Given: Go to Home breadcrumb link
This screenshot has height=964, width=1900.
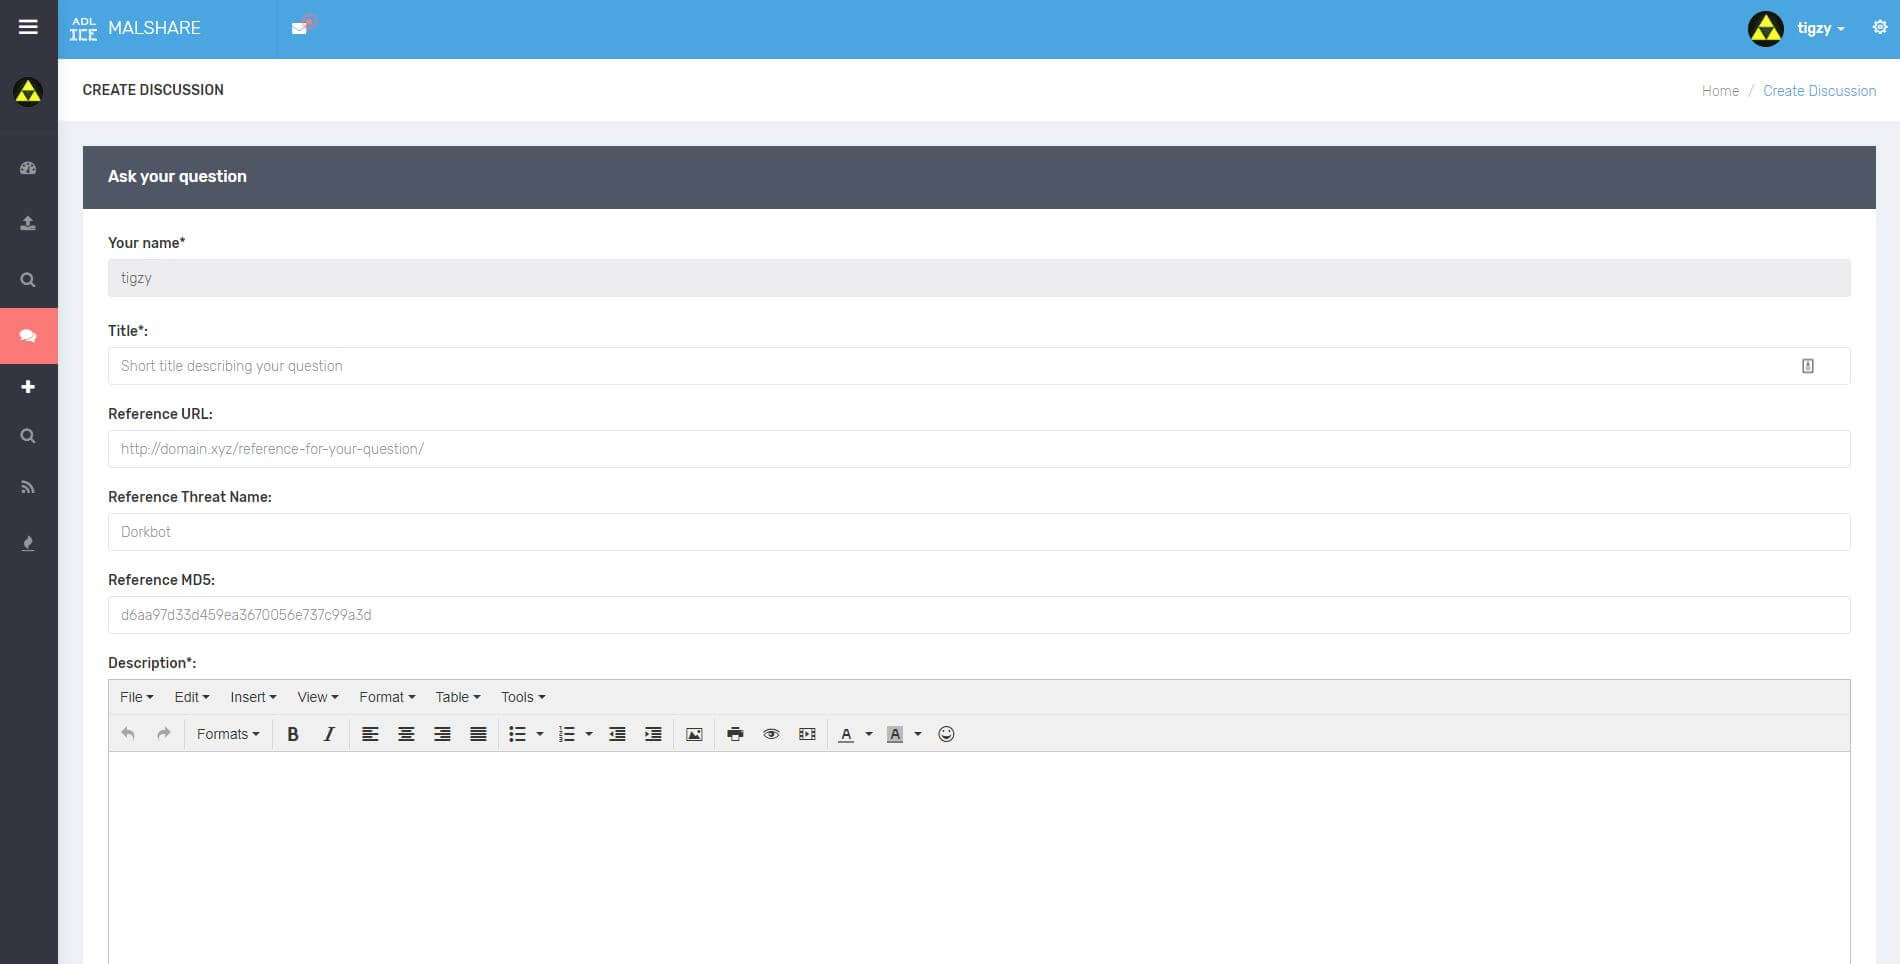Looking at the screenshot, I should 1720,91.
